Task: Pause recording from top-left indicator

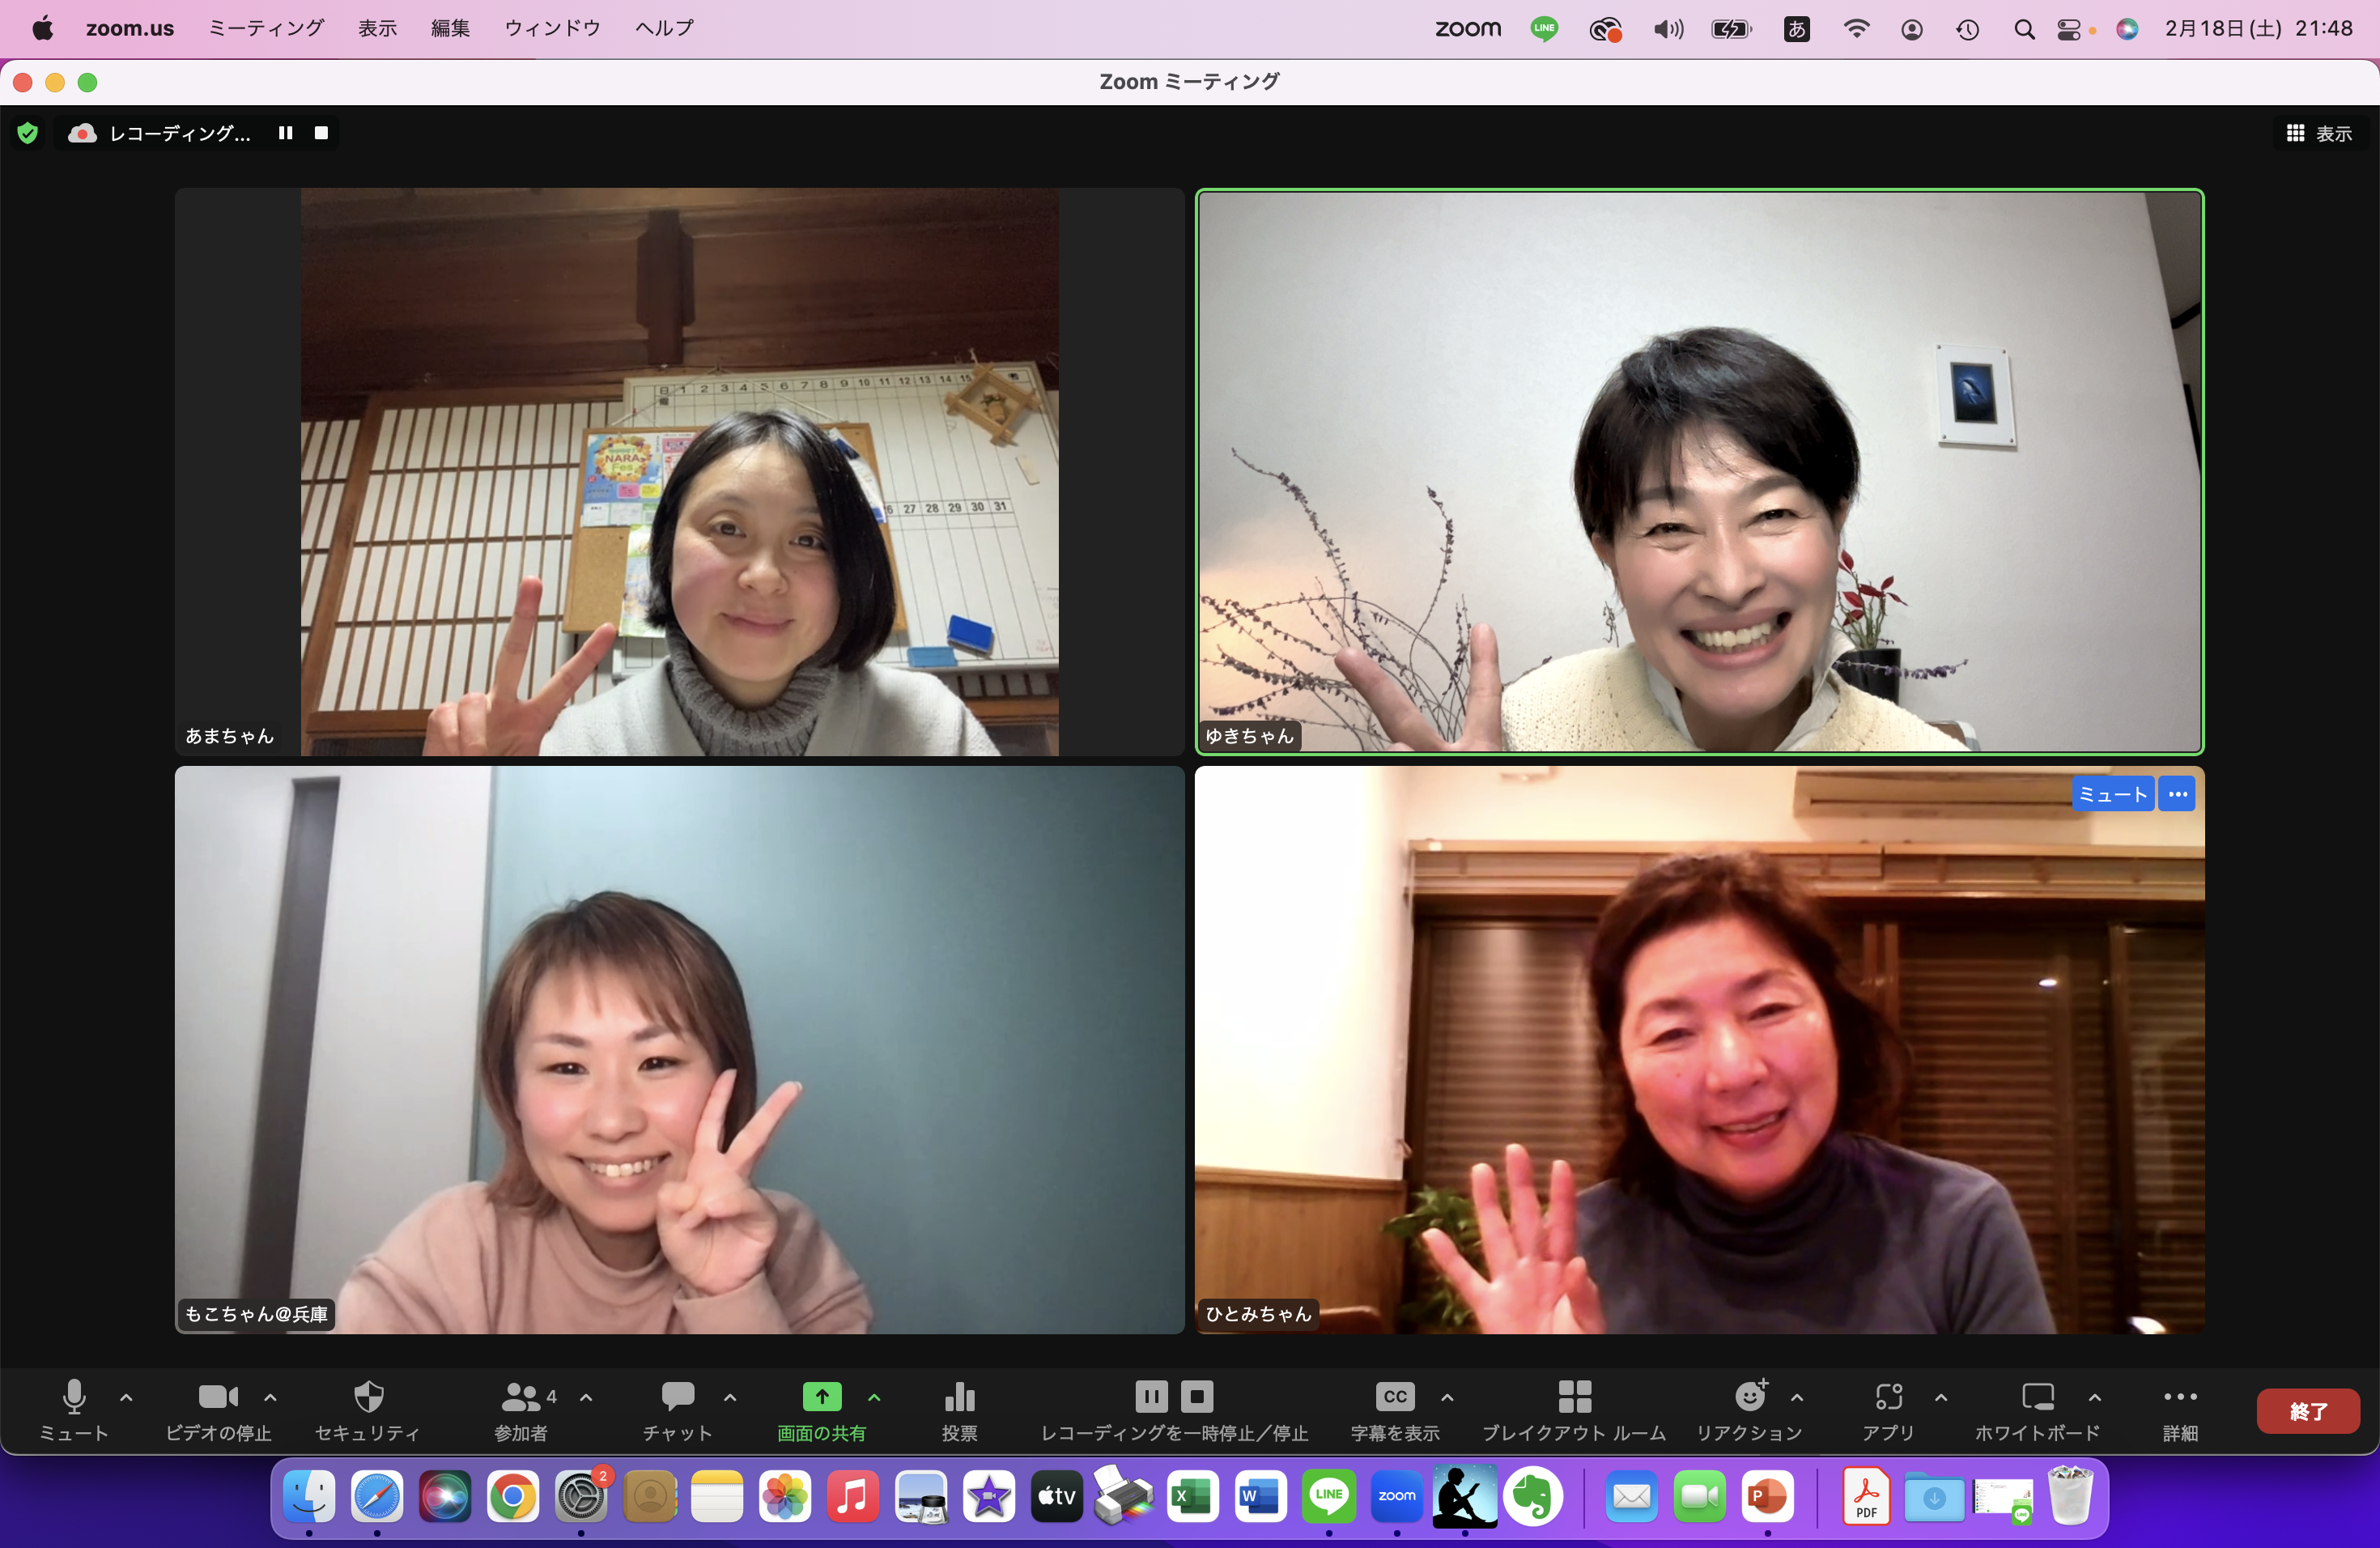Action: tap(286, 133)
